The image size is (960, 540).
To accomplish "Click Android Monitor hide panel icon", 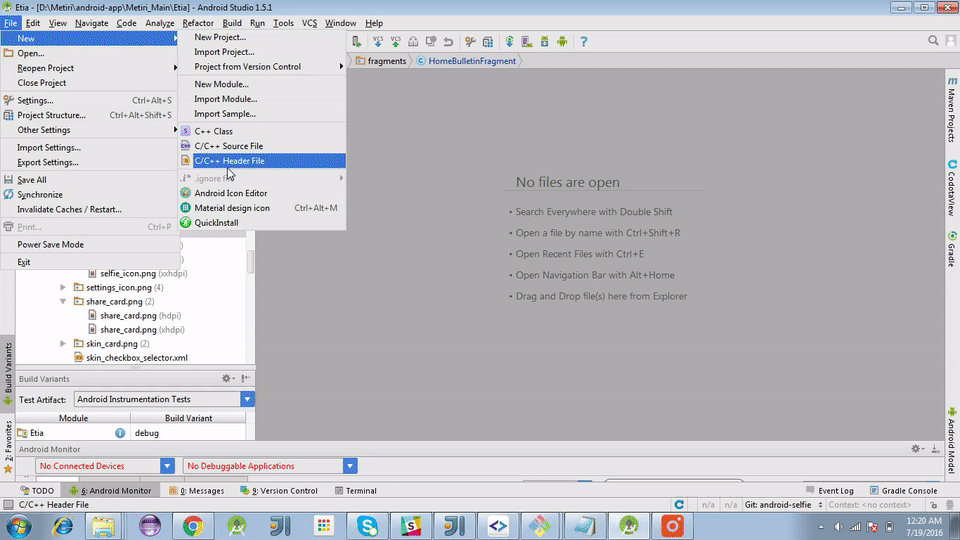I will click(936, 449).
